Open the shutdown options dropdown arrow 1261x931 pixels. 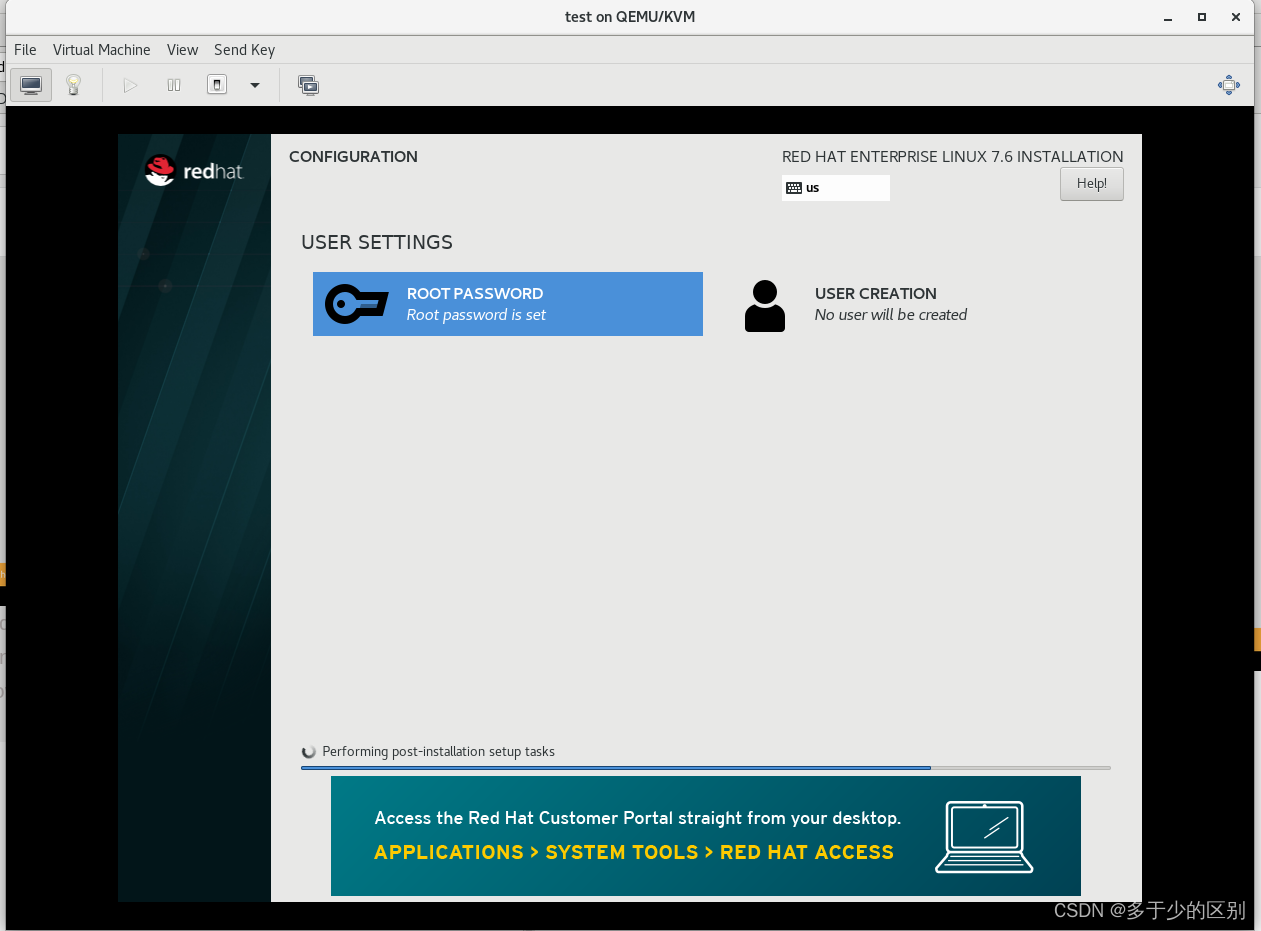pos(255,85)
